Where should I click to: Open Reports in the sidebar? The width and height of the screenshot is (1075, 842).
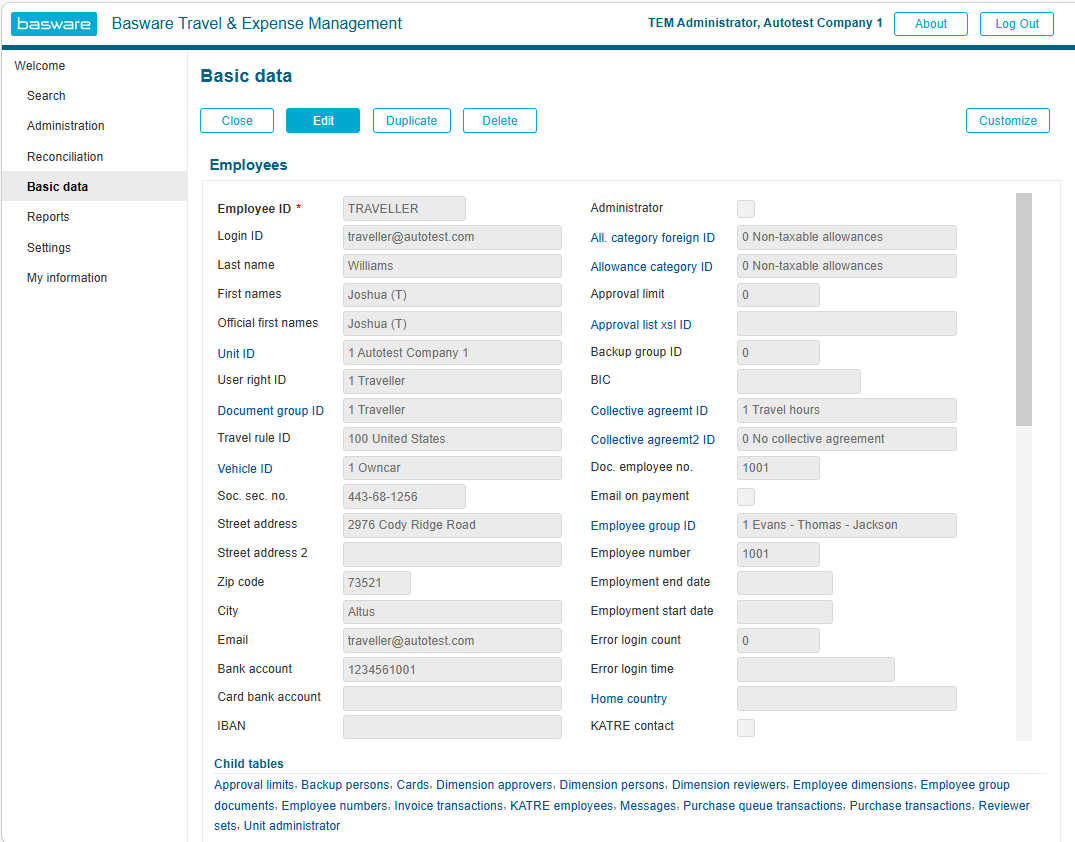coord(48,217)
